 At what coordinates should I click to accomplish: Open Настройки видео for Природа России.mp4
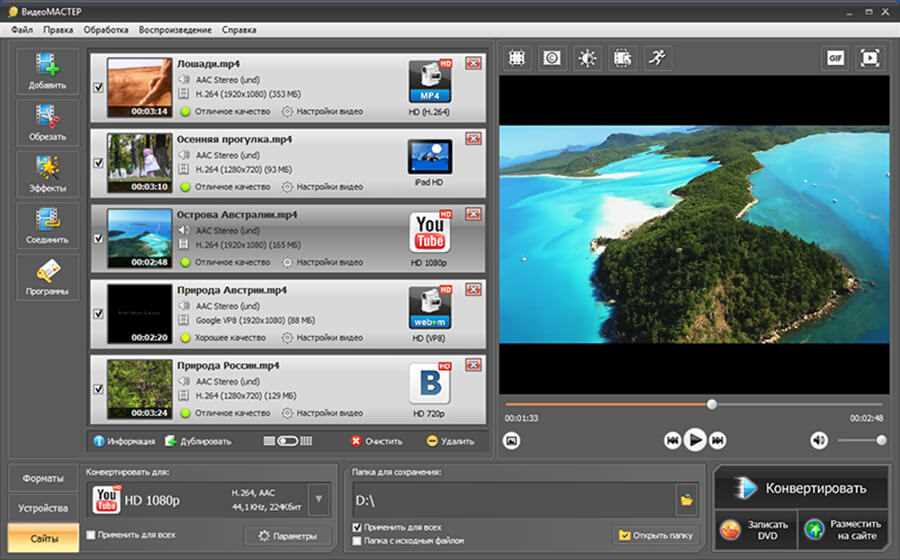coord(323,413)
